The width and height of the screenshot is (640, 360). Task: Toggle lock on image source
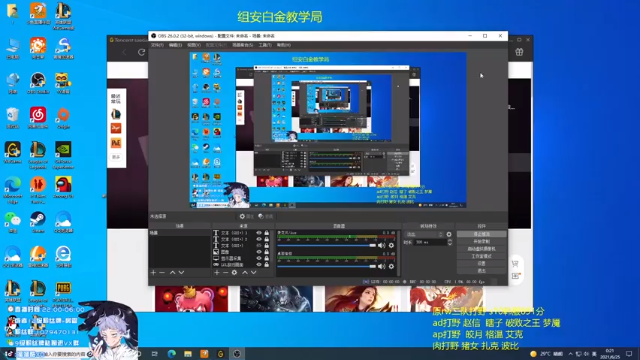tap(267, 252)
